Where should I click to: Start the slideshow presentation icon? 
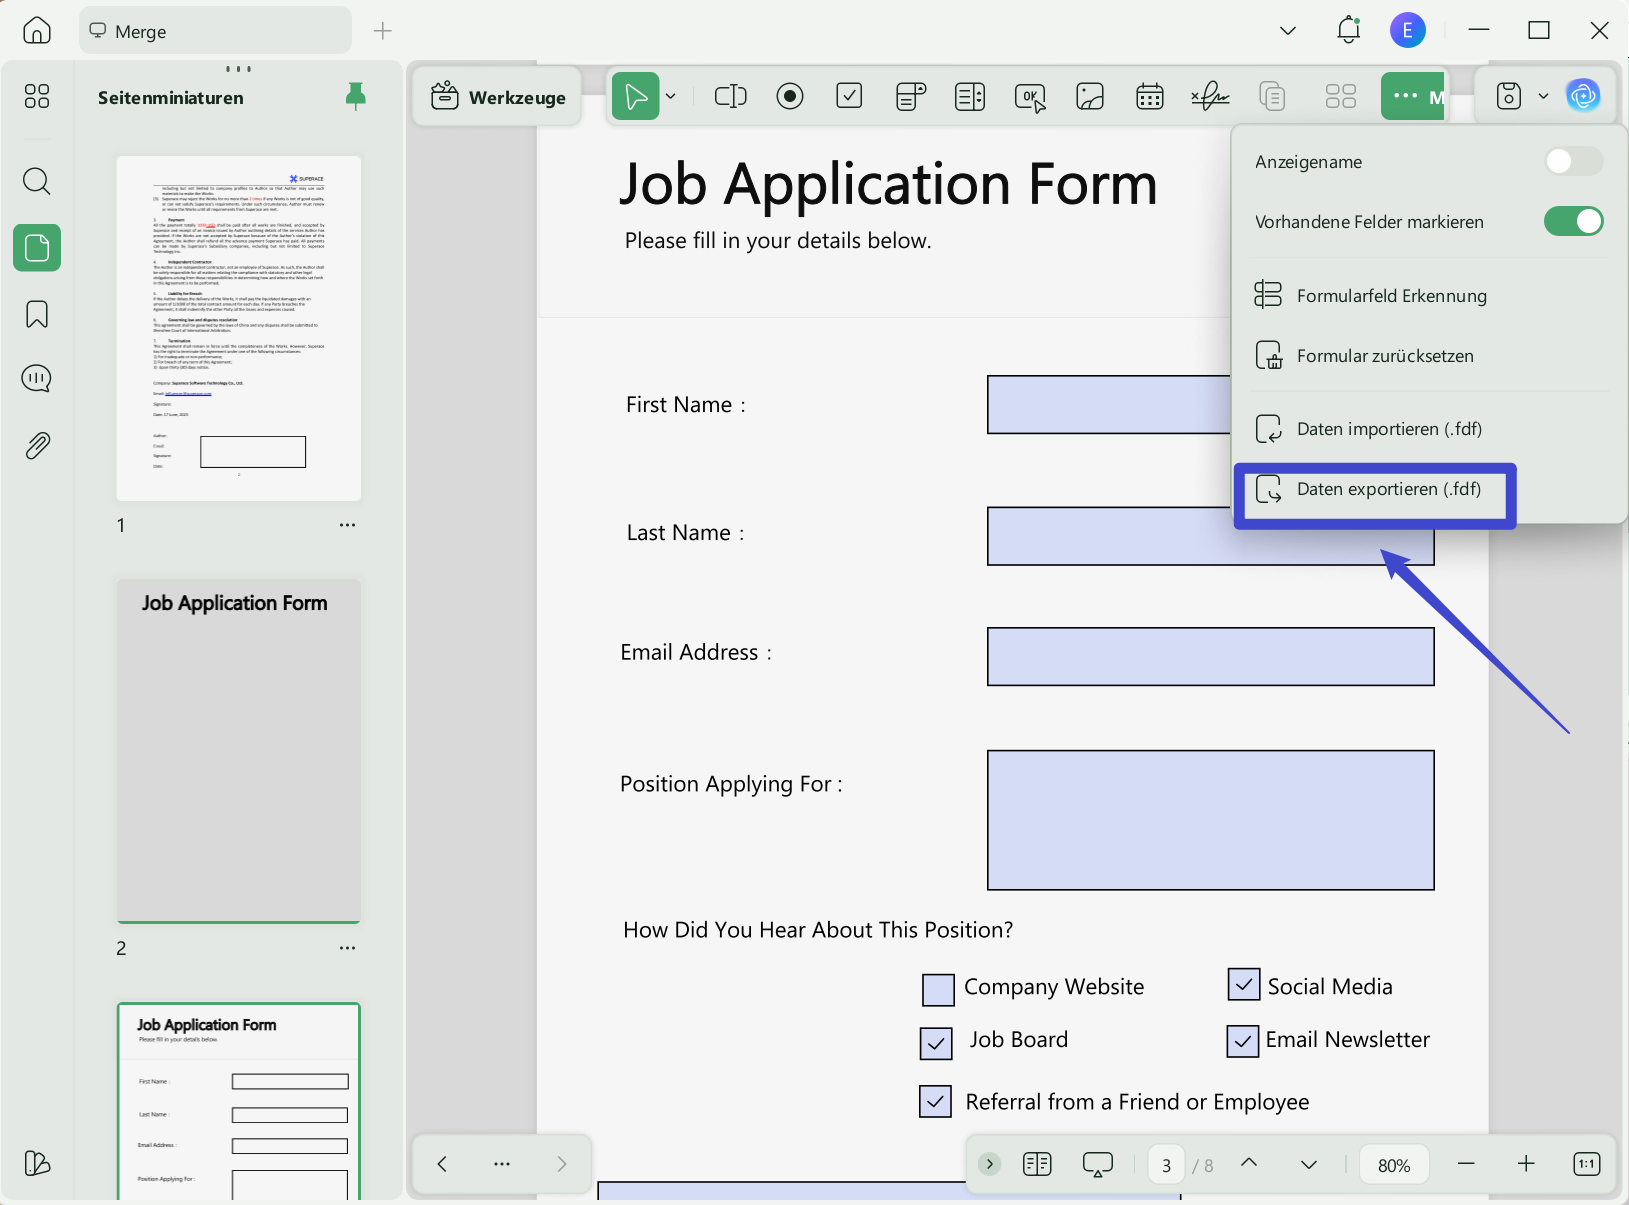coord(1098,1165)
